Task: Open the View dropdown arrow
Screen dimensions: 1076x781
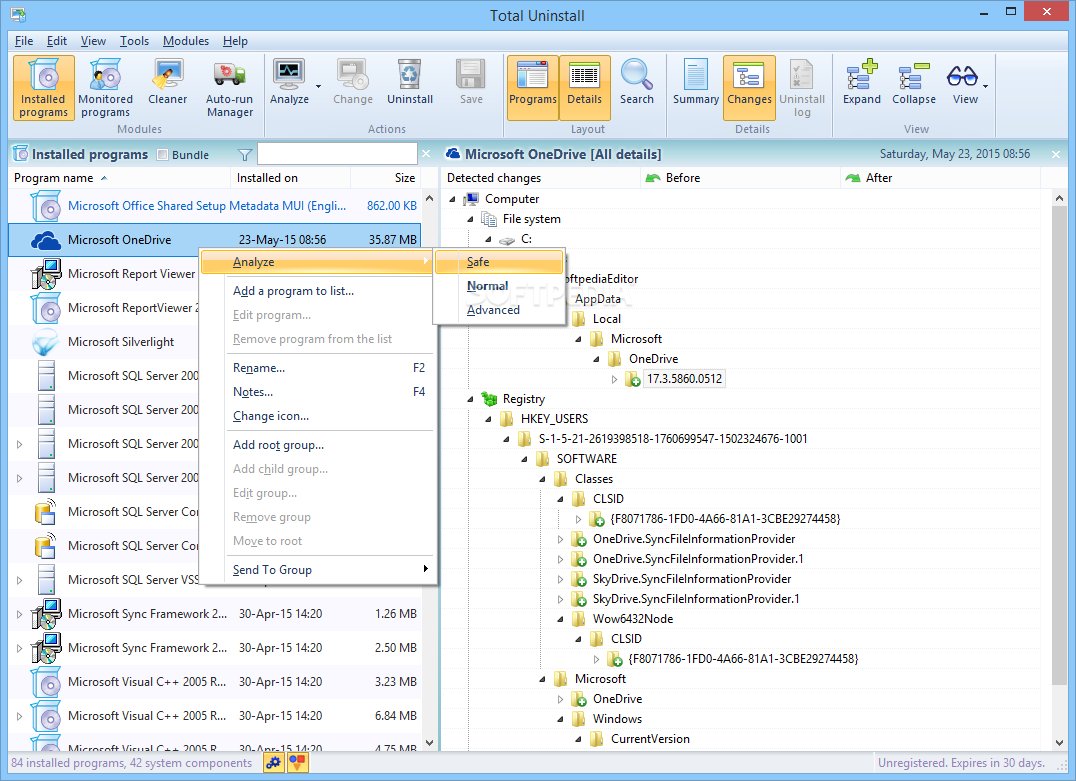Action: pyautogui.click(x=986, y=86)
